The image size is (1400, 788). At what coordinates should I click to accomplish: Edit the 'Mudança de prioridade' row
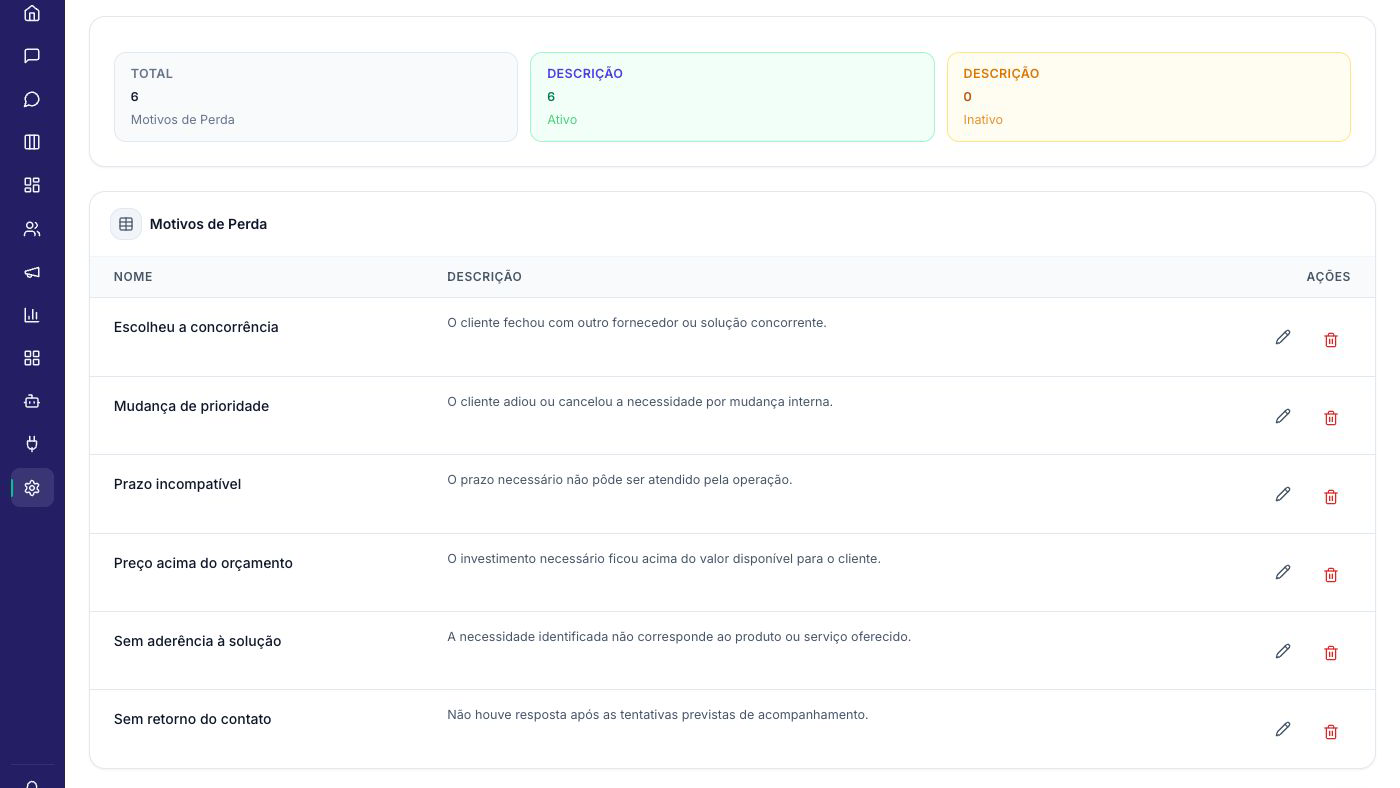pos(1283,416)
